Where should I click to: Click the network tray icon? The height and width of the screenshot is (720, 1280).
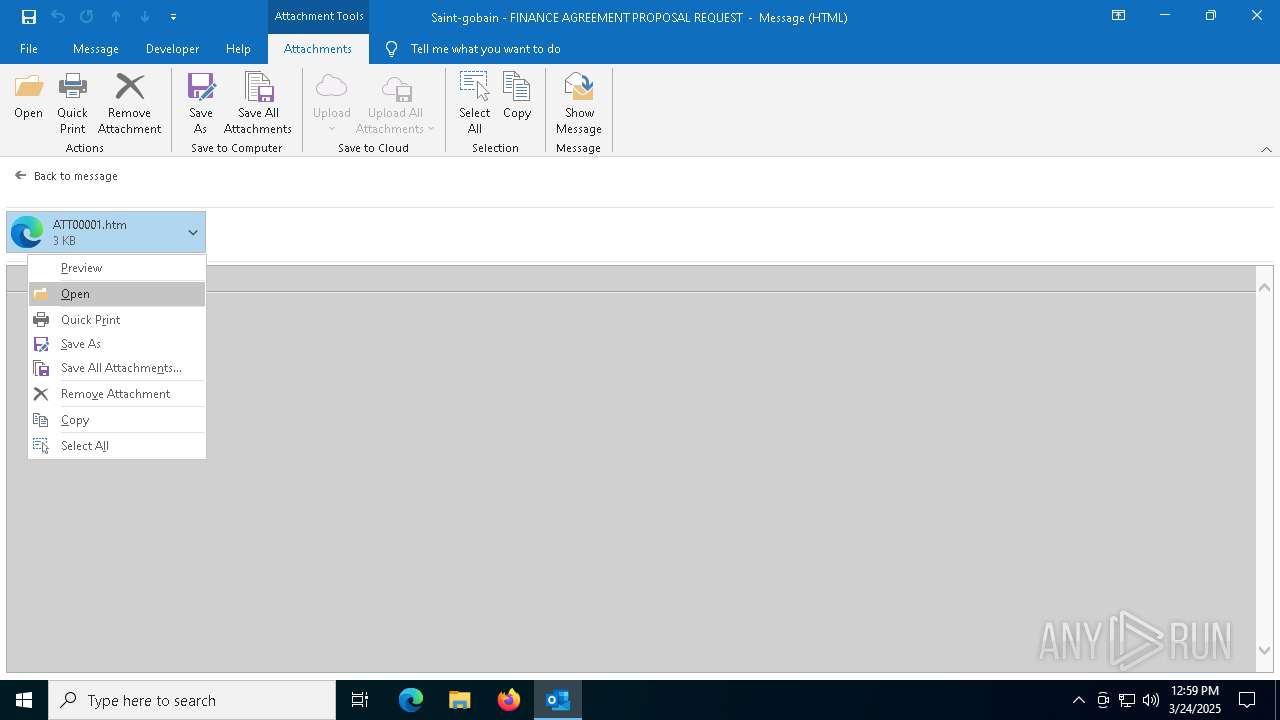pos(1127,700)
